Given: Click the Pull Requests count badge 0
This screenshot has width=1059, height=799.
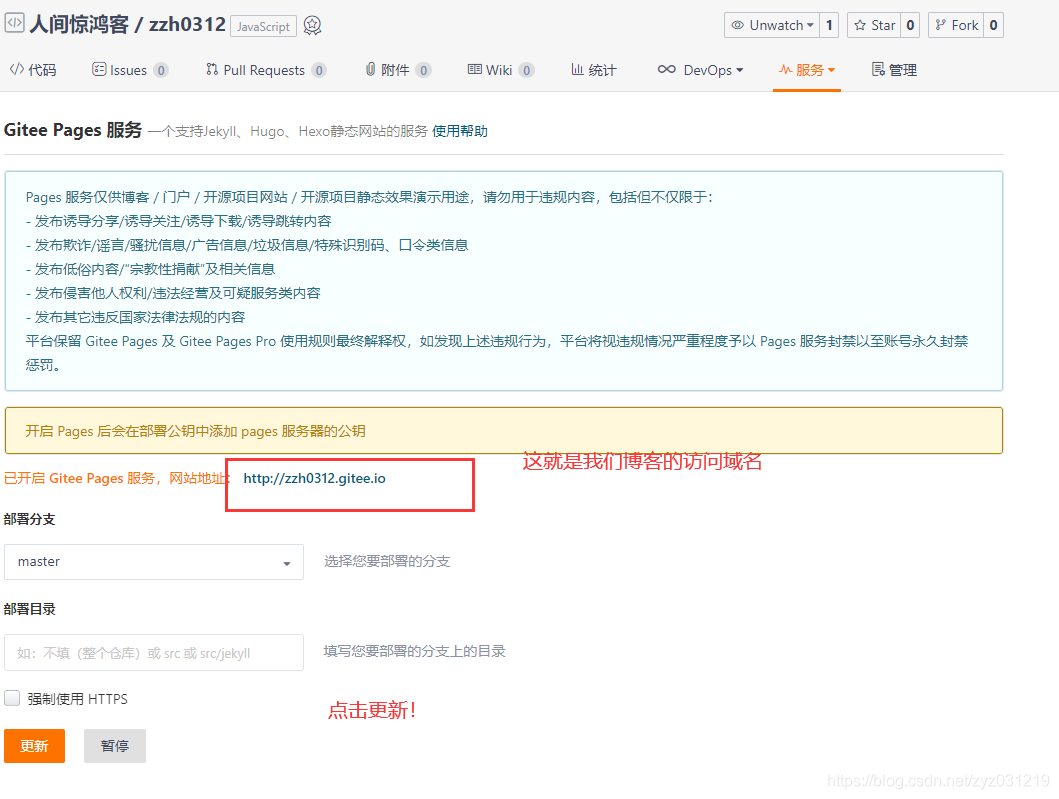Looking at the screenshot, I should (x=319, y=70).
